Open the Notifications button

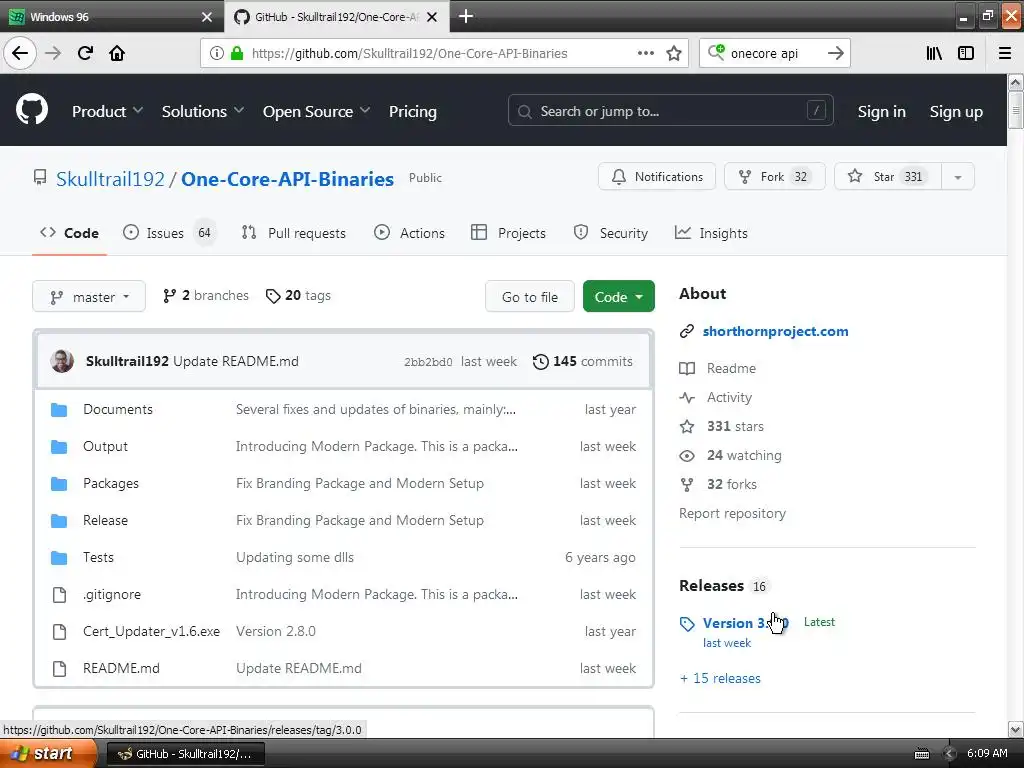657,176
